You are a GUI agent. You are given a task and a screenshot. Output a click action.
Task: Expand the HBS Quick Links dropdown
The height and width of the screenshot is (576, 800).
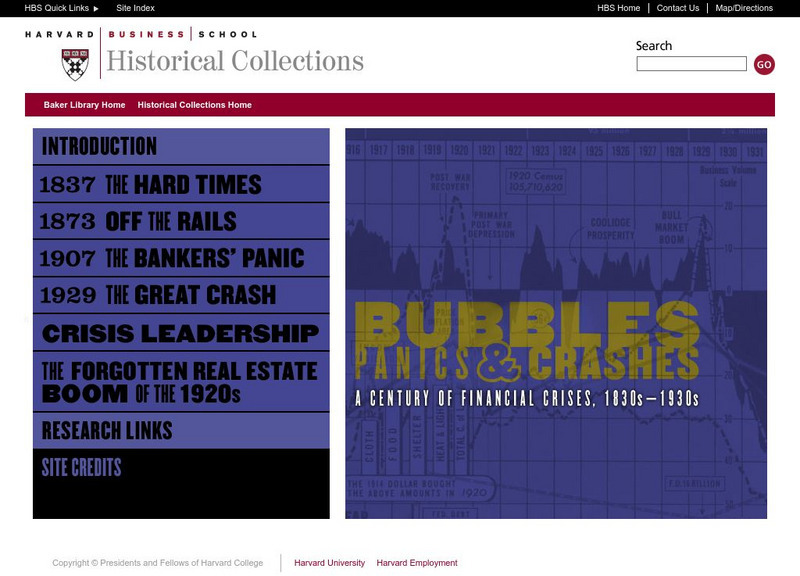(61, 8)
